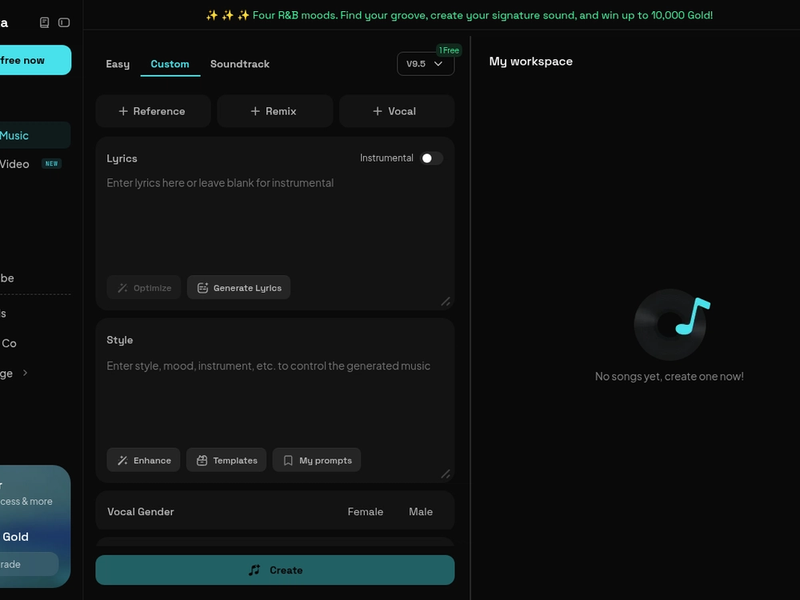800x600 pixels.
Task: Collapse the sidebar using the panel icon
Action: [x=64, y=22]
